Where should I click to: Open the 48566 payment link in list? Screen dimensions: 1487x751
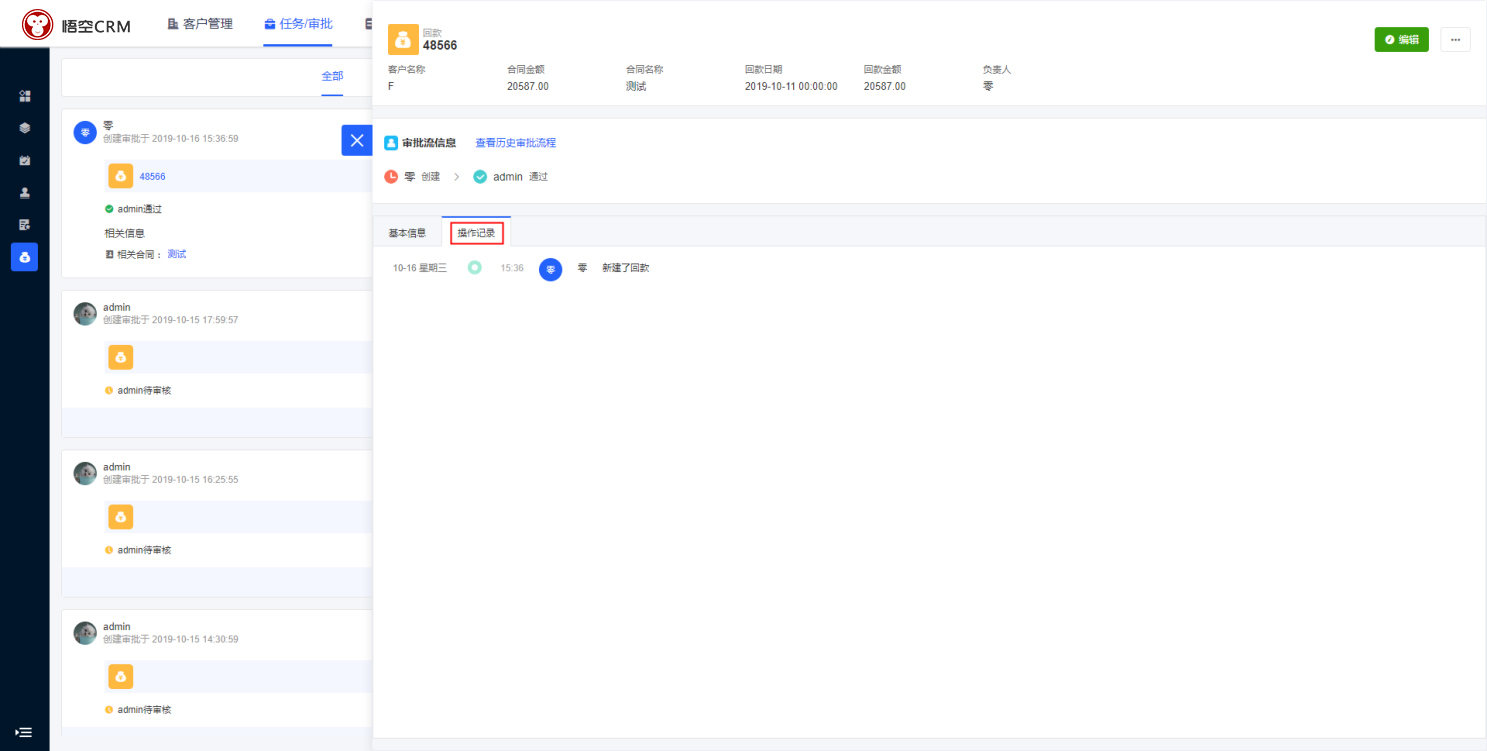click(x=152, y=176)
